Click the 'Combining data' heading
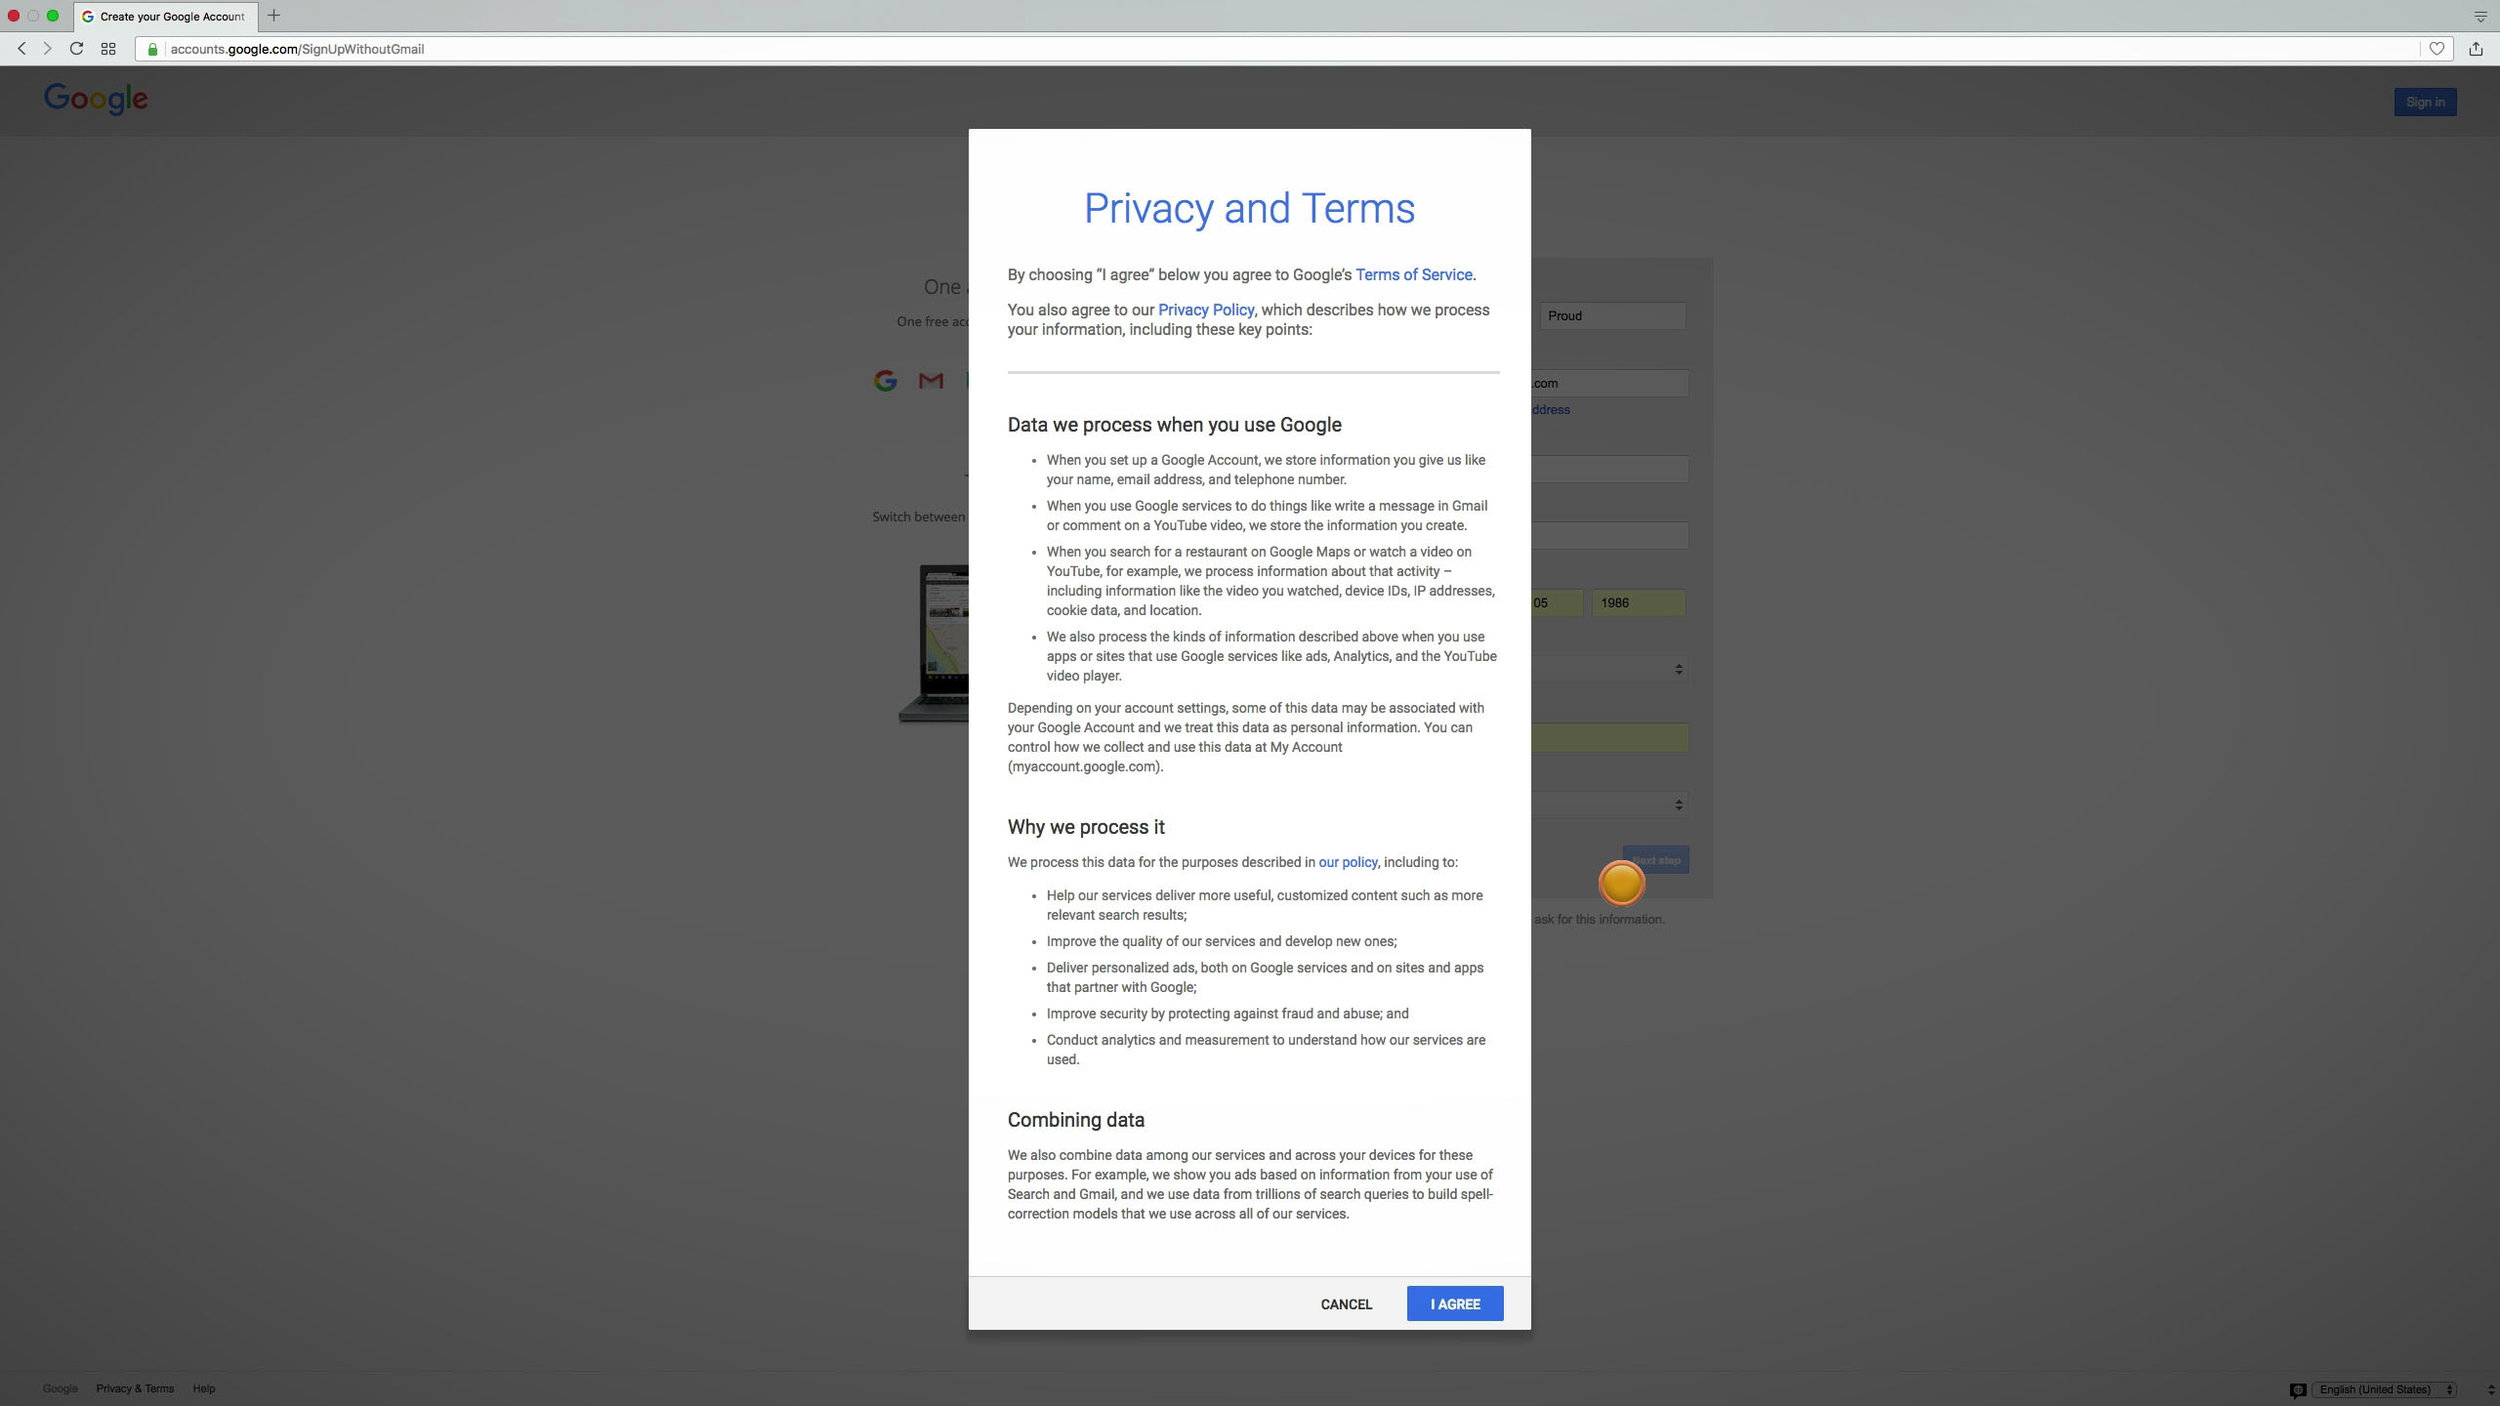The width and height of the screenshot is (2500, 1406). [x=1076, y=1120]
